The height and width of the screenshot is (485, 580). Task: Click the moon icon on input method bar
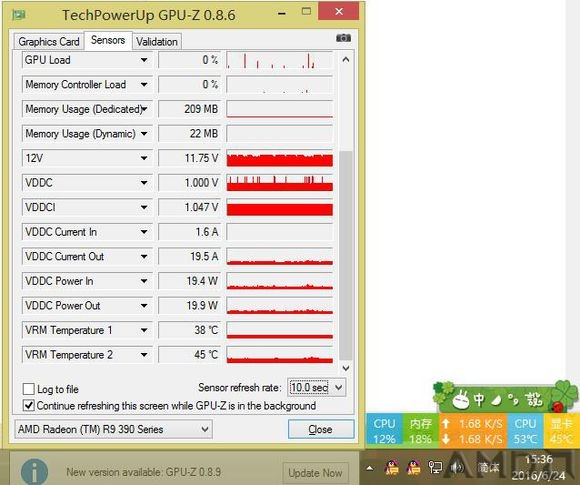tap(497, 400)
